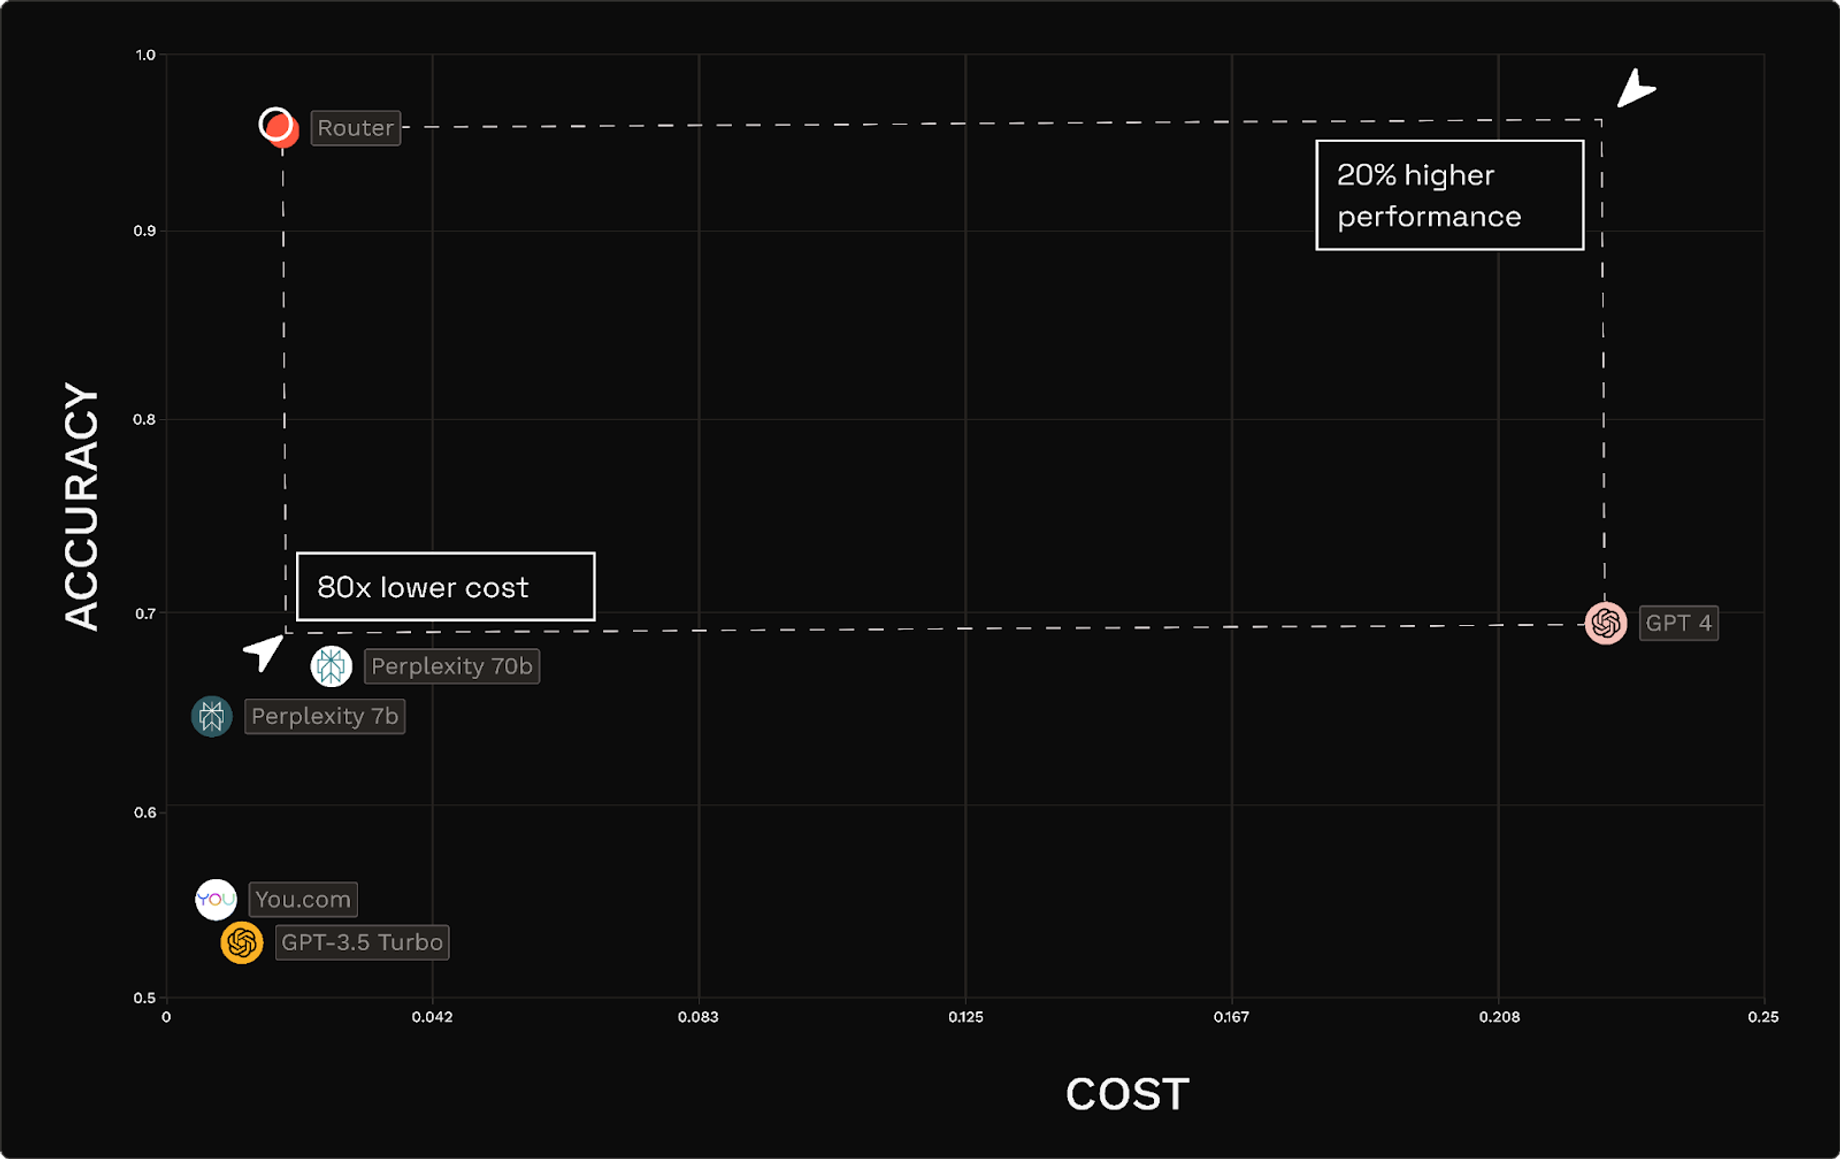Click the GPT 4 OpenAI logo marker
The image size is (1840, 1159).
click(x=1606, y=623)
